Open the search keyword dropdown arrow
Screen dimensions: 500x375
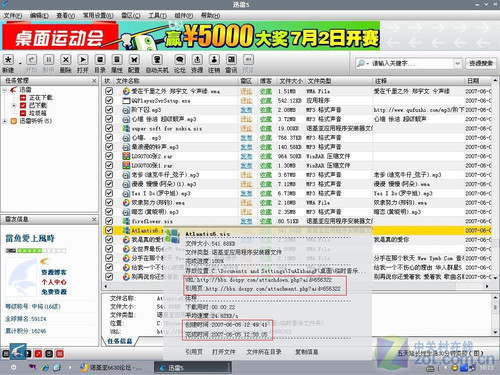pyautogui.click(x=457, y=63)
